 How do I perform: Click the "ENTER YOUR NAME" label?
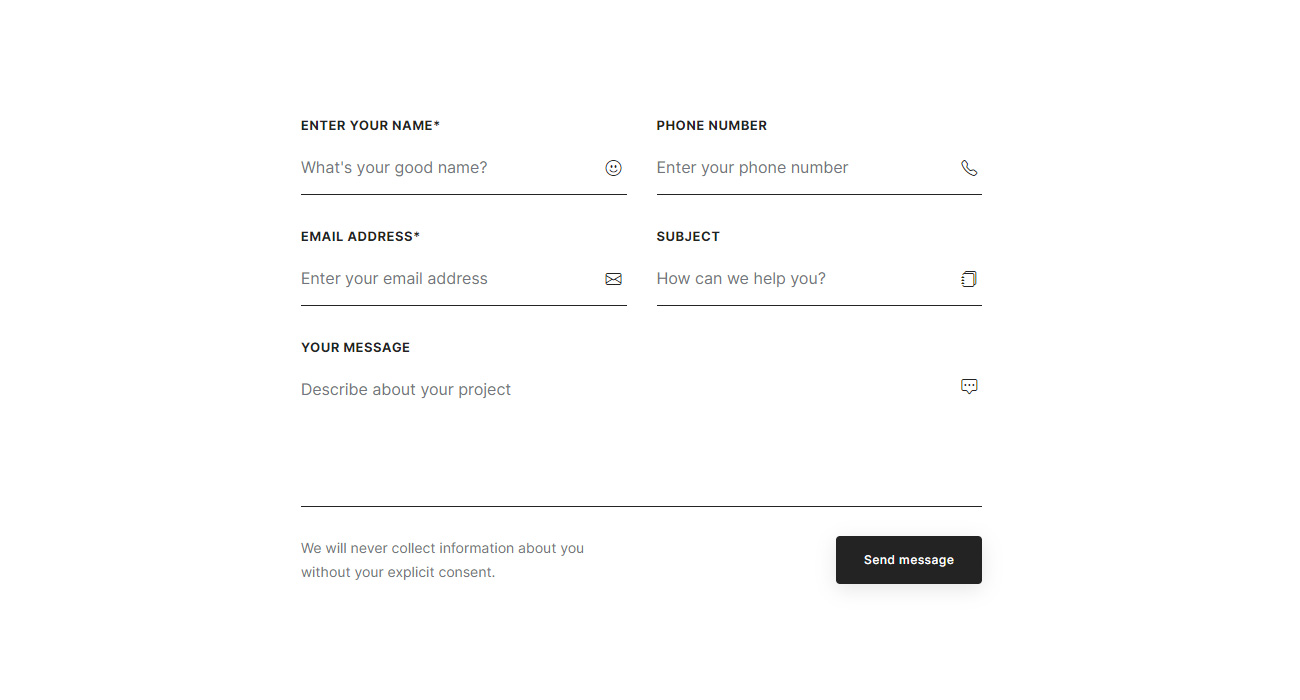click(366, 126)
